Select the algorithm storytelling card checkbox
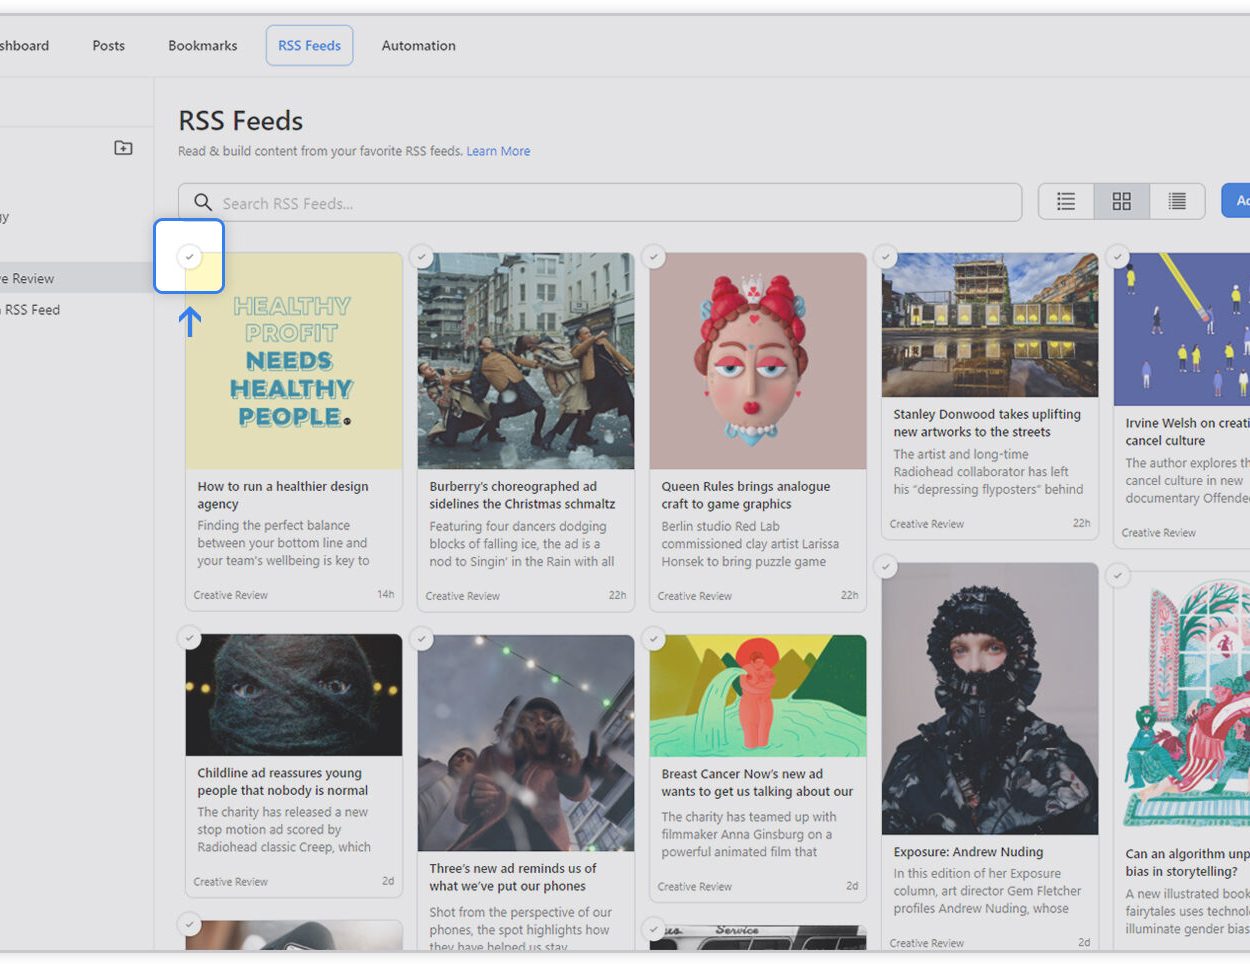This screenshot has height=964, width=1250. pyautogui.click(x=1118, y=576)
